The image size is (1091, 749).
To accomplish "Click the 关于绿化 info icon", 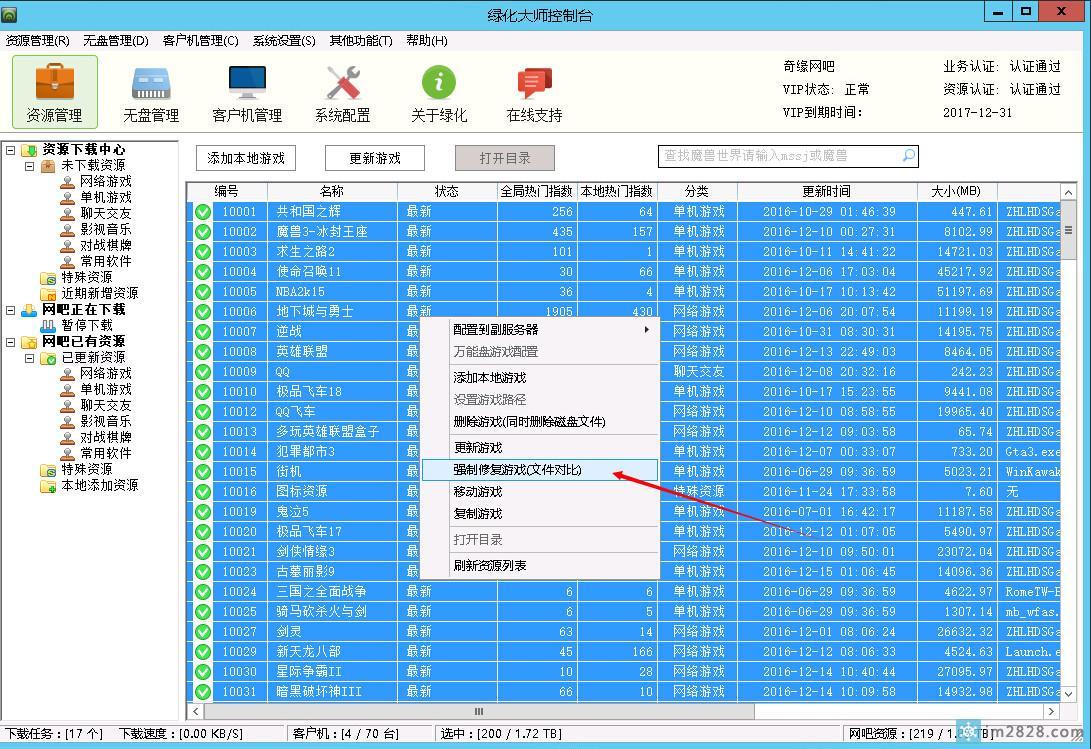I will point(439,83).
